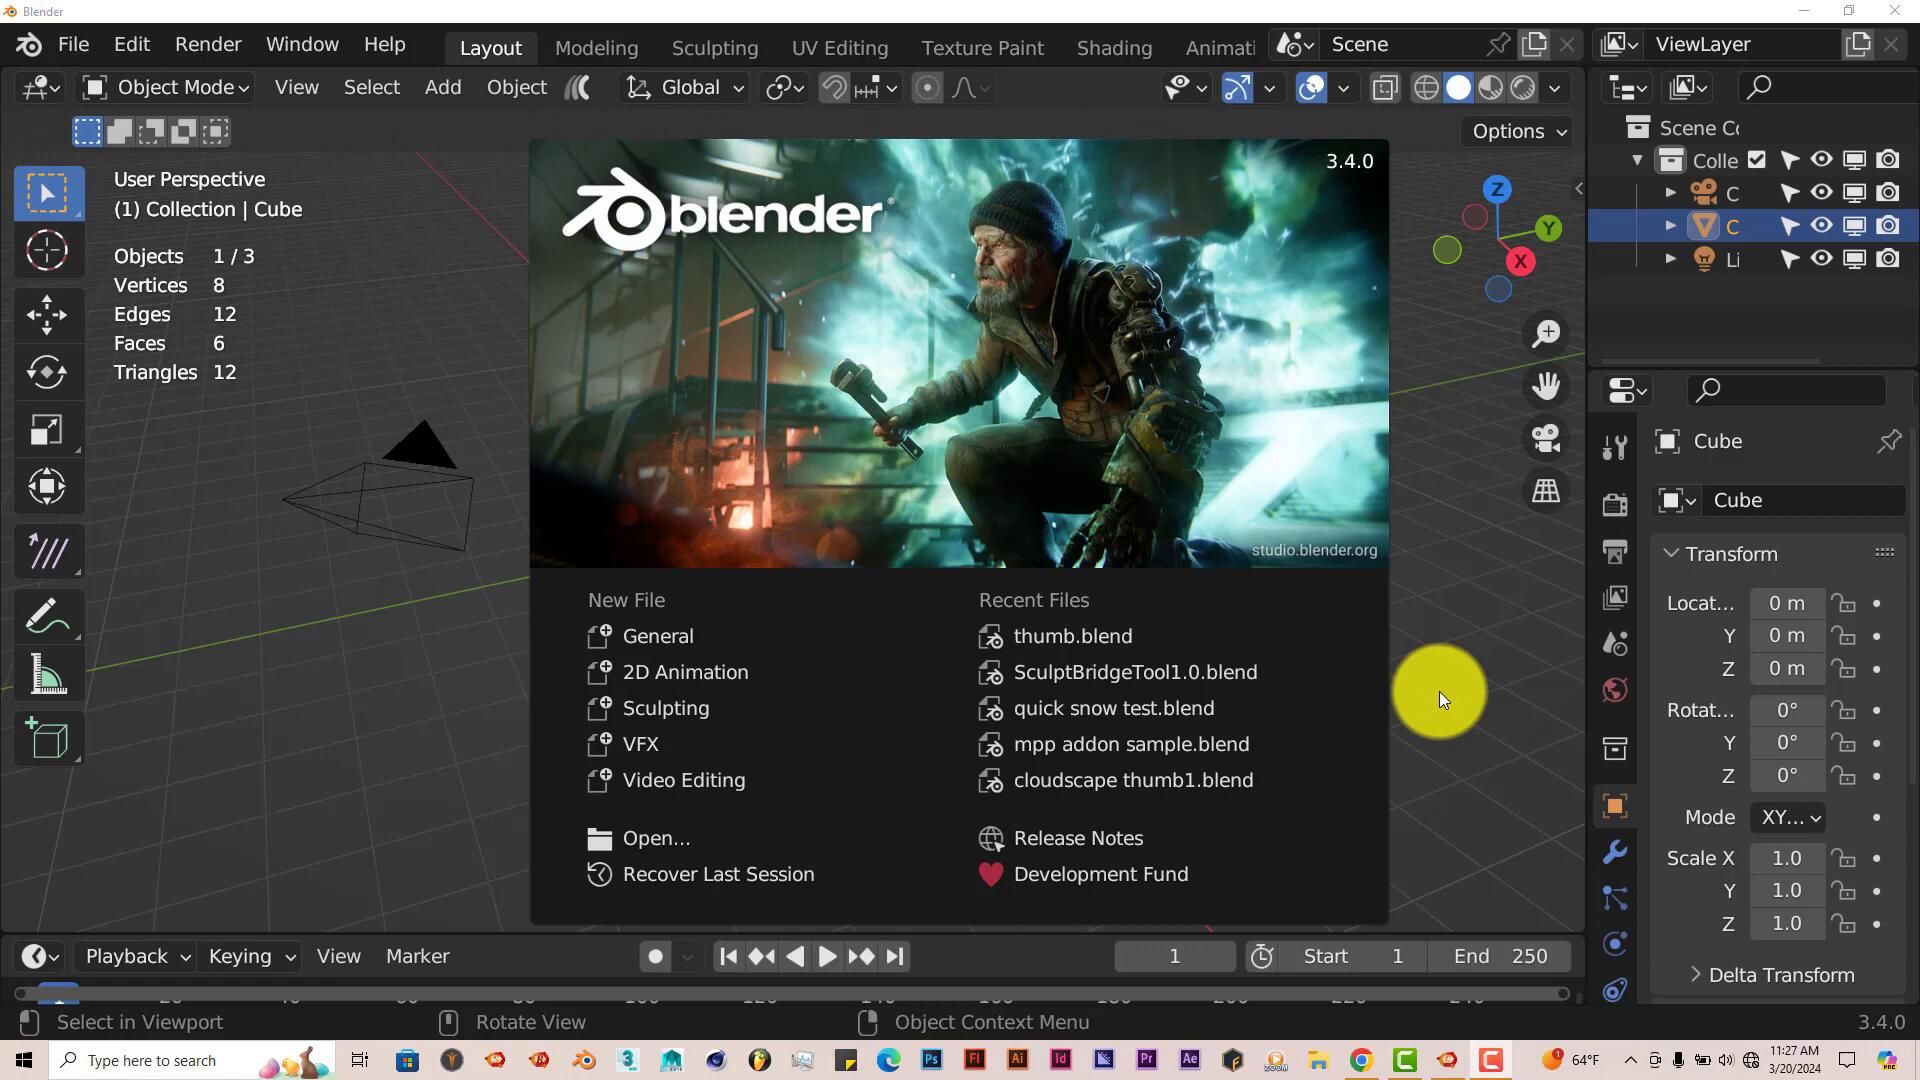The width and height of the screenshot is (1920, 1080).
Task: Open the thumb.blend recent file
Action: tap(1072, 636)
